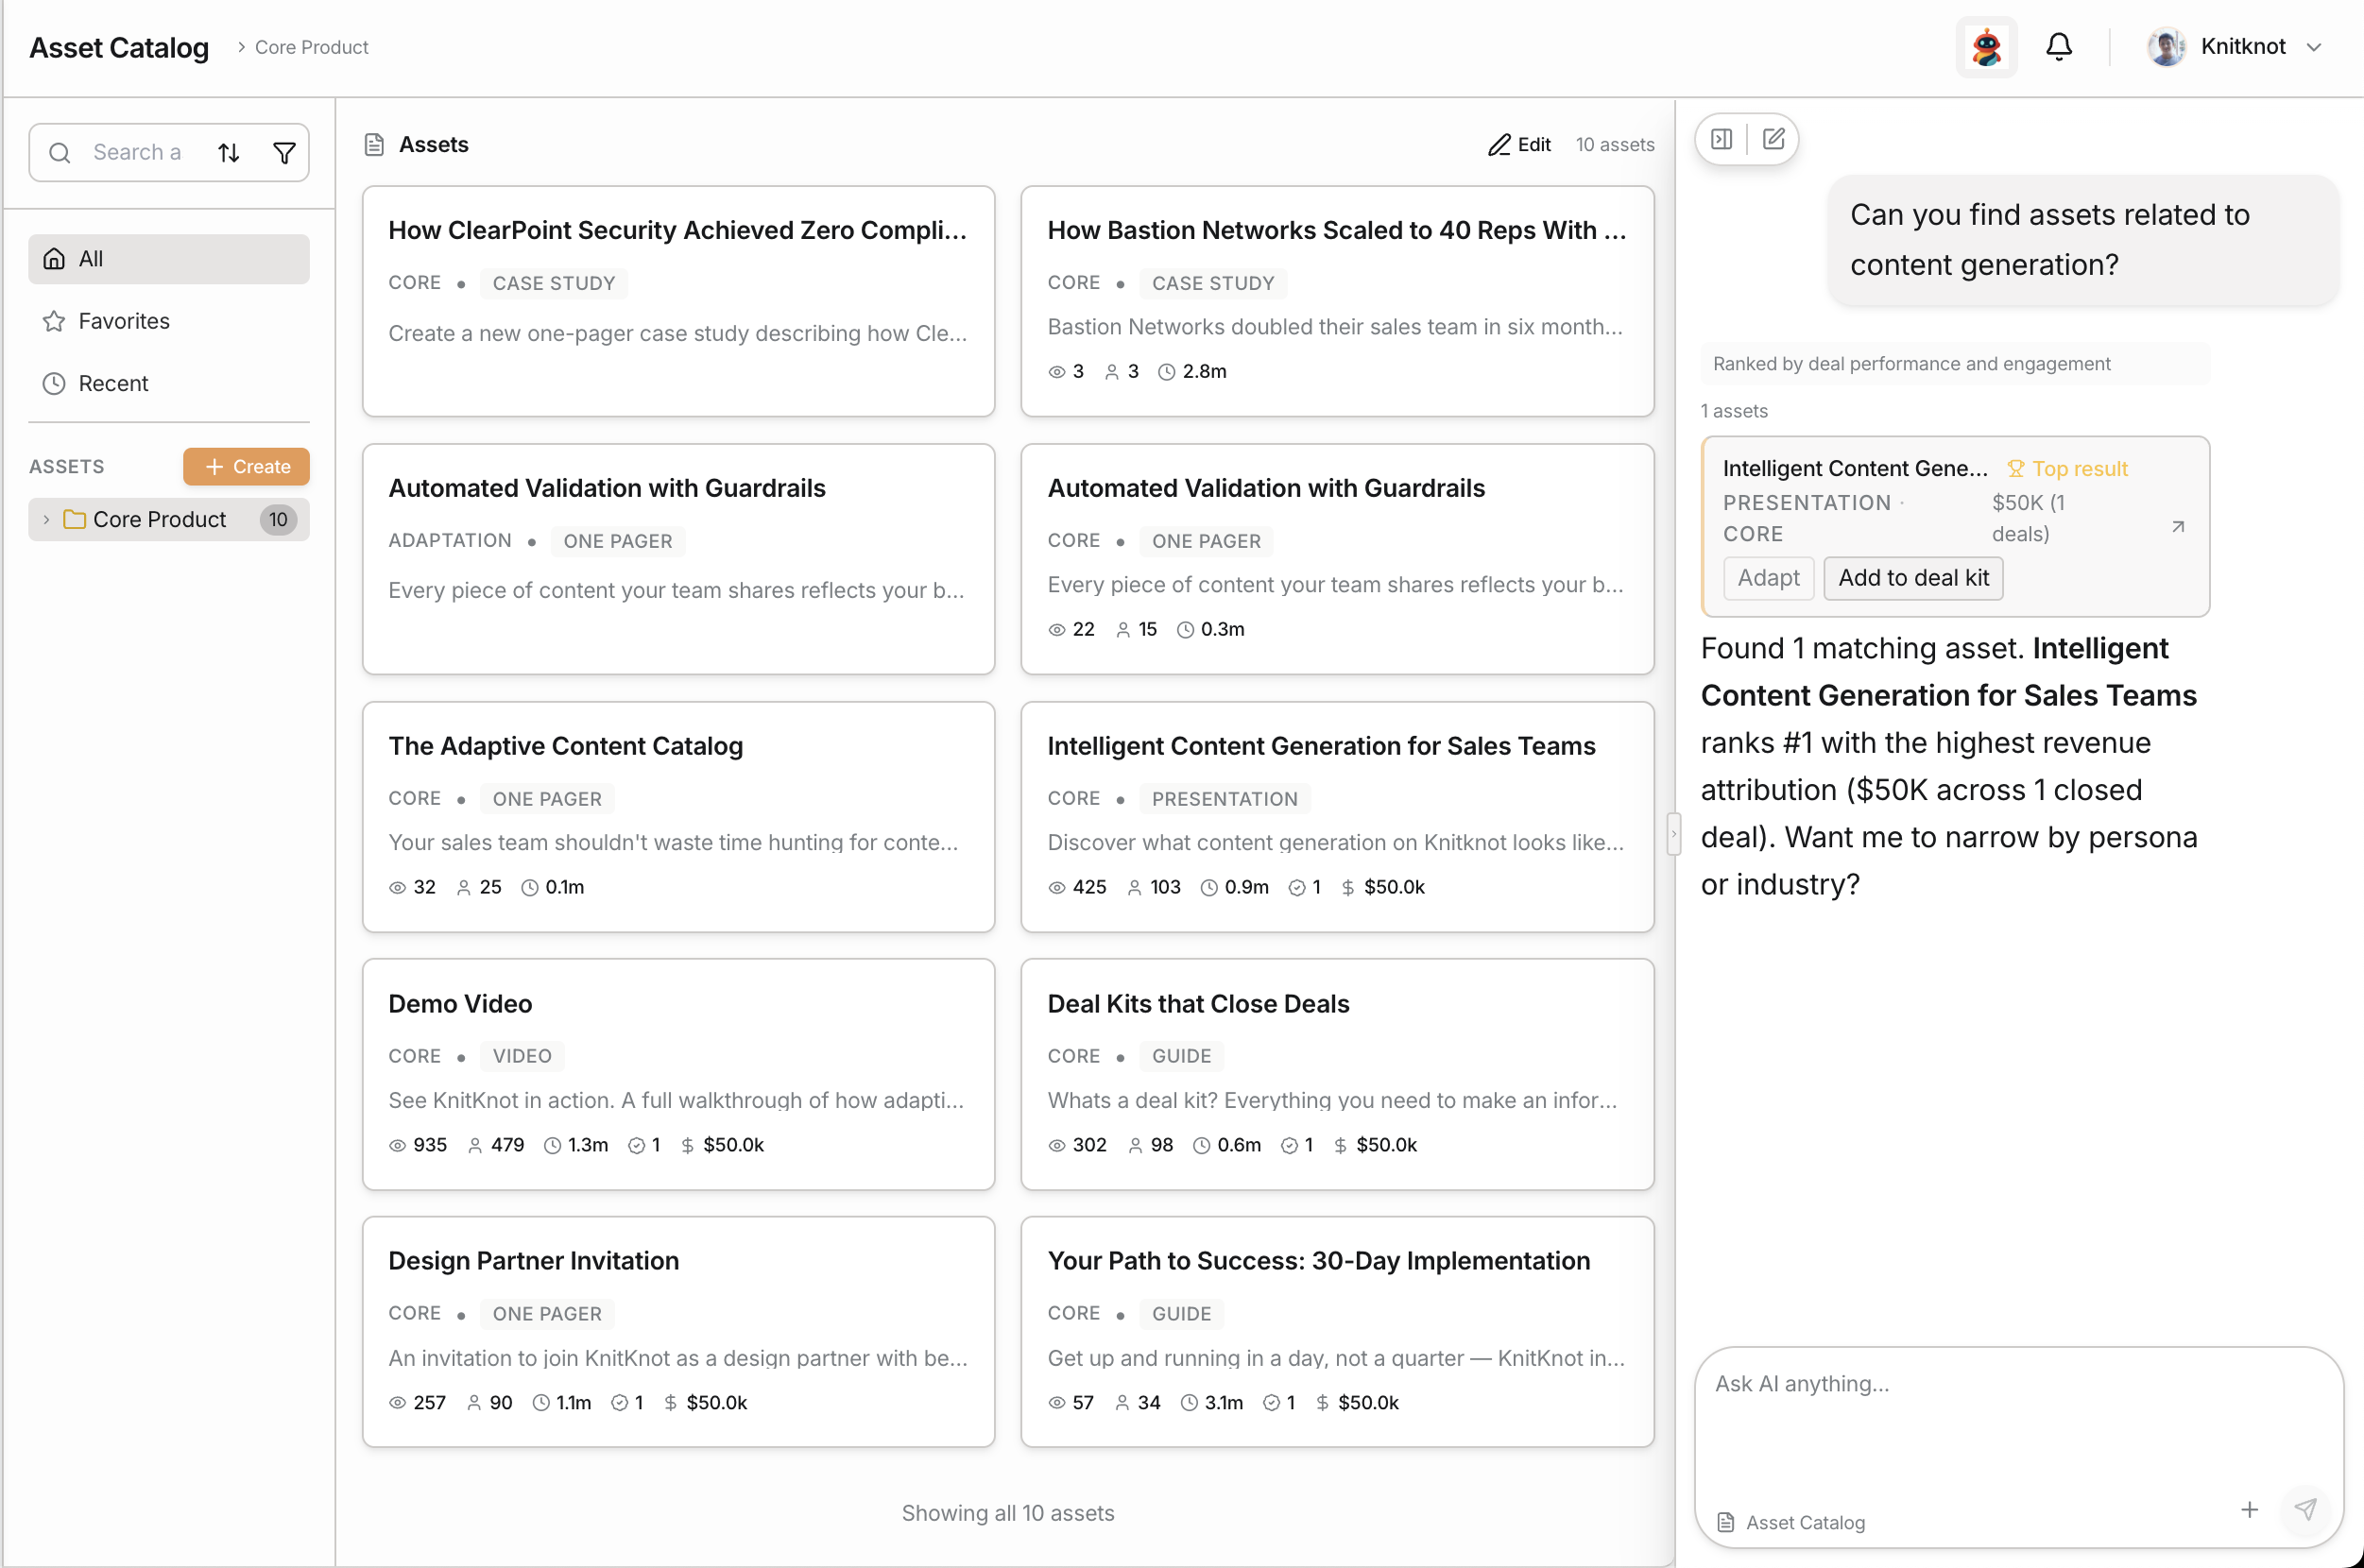The height and width of the screenshot is (1568, 2364).
Task: Collapse the AI chat panel icon
Action: click(x=1722, y=139)
